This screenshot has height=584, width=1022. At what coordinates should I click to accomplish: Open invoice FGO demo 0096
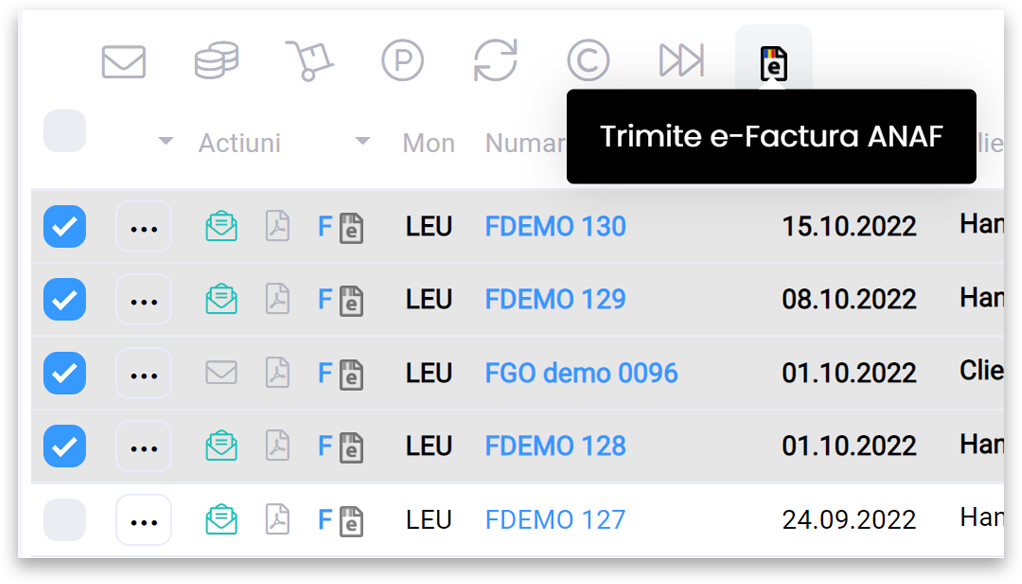tap(581, 373)
